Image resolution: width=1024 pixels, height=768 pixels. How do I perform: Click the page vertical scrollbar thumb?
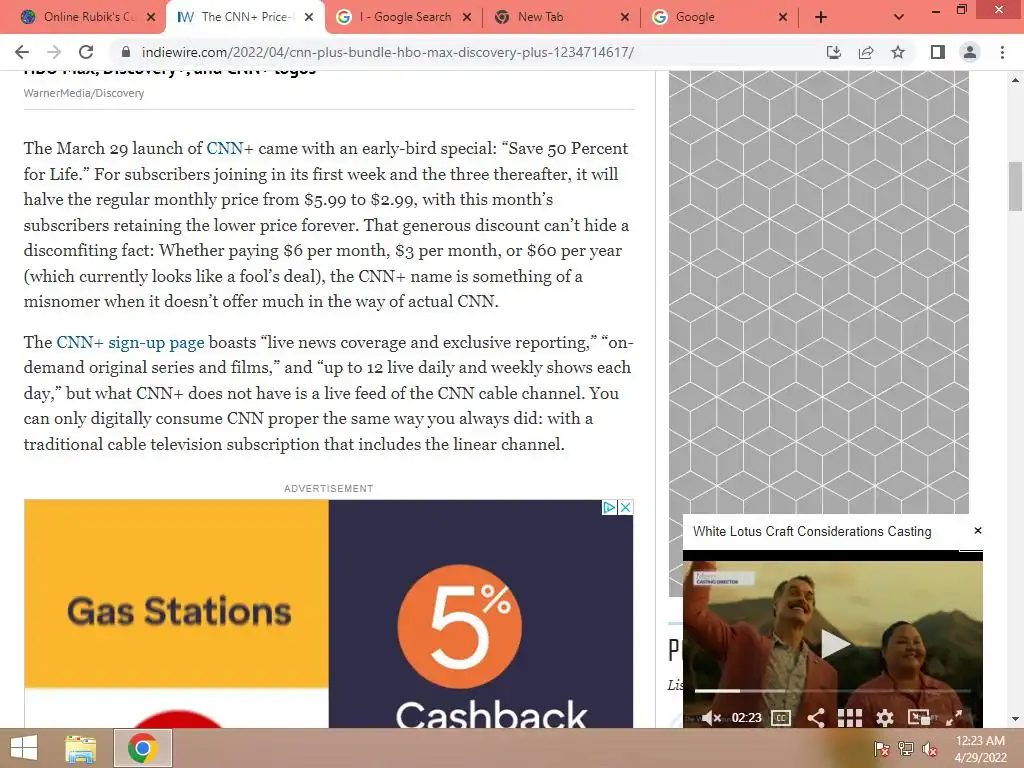pos(1015,186)
